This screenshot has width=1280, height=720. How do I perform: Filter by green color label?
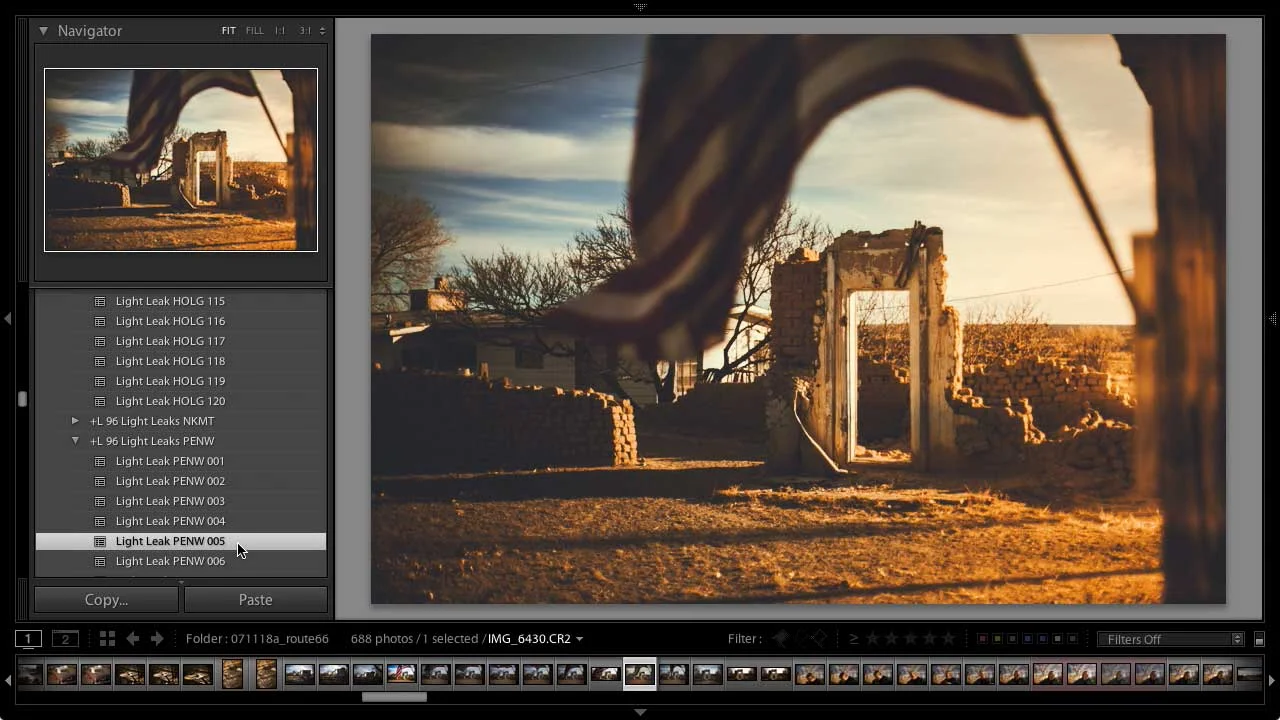[1012, 639]
